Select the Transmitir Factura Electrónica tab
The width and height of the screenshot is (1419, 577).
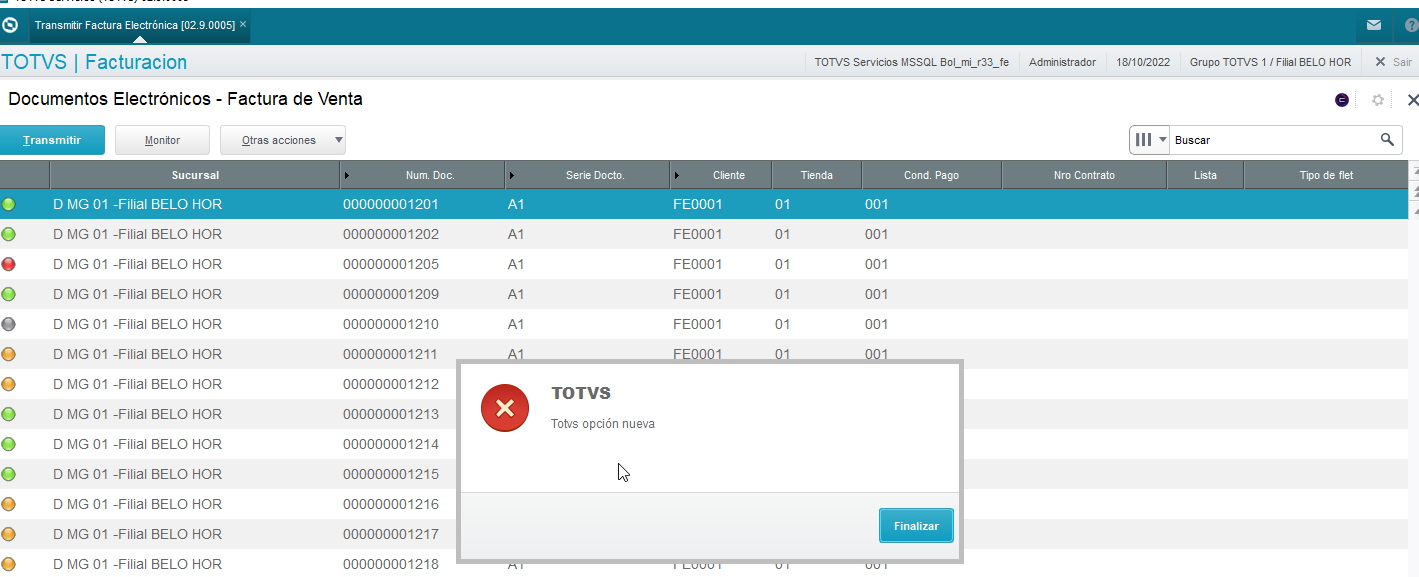pos(134,25)
